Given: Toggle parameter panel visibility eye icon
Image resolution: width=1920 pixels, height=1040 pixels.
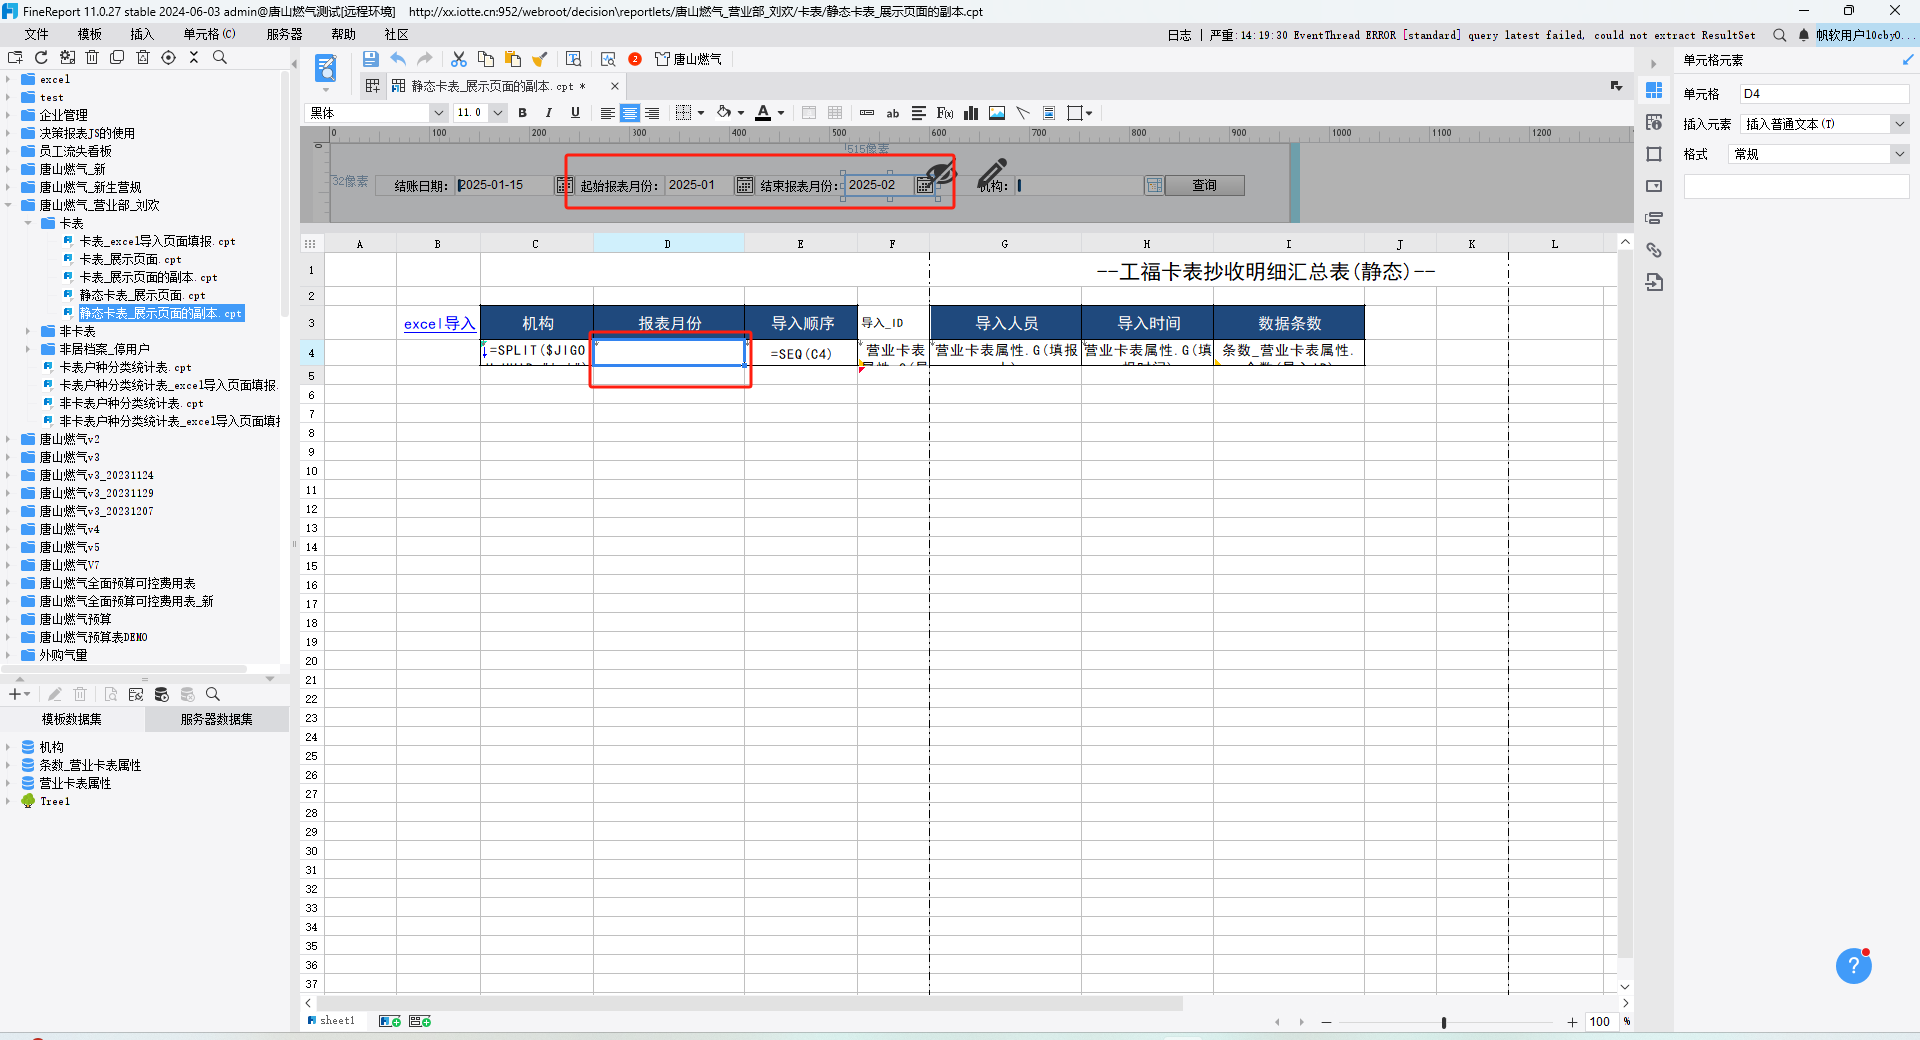Looking at the screenshot, I should (941, 172).
